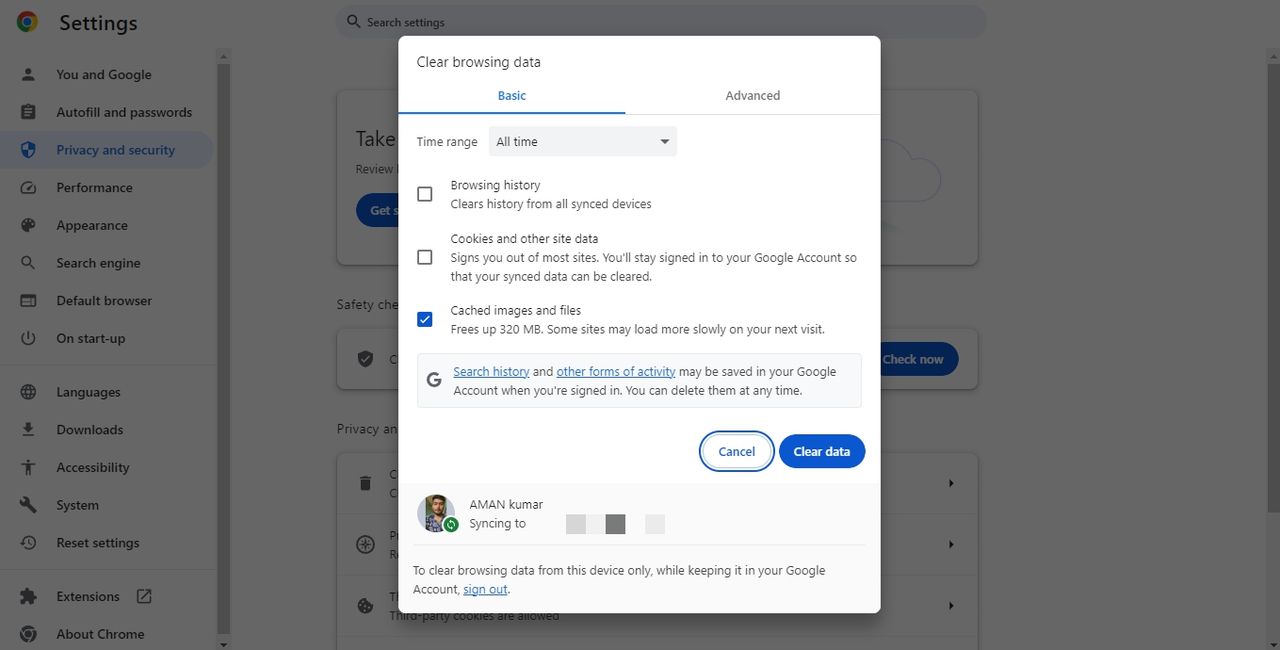Click the magnifier icon in the search settings bar
Image resolution: width=1280 pixels, height=650 pixels.
[x=353, y=21]
